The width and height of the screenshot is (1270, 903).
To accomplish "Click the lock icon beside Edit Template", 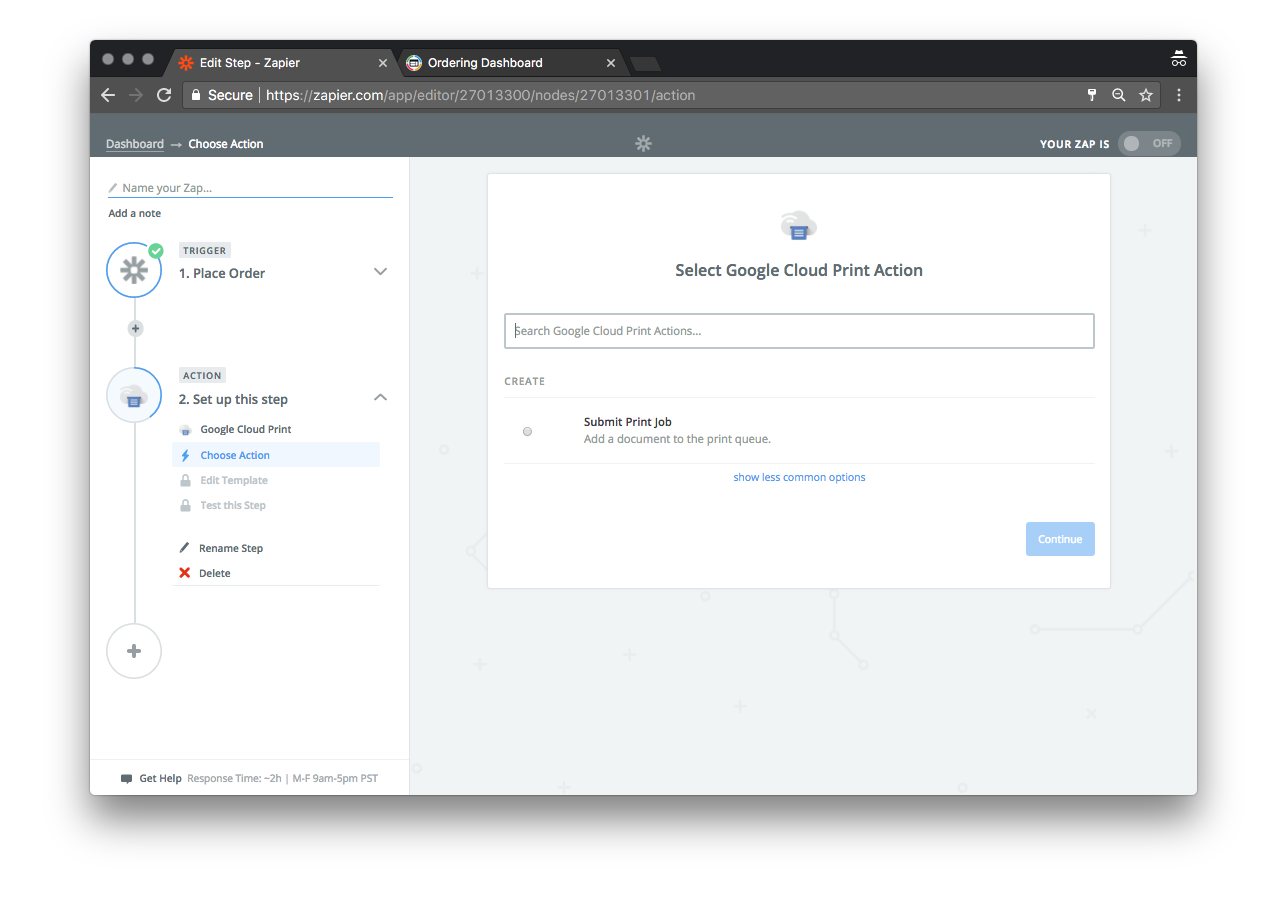I will pyautogui.click(x=185, y=480).
